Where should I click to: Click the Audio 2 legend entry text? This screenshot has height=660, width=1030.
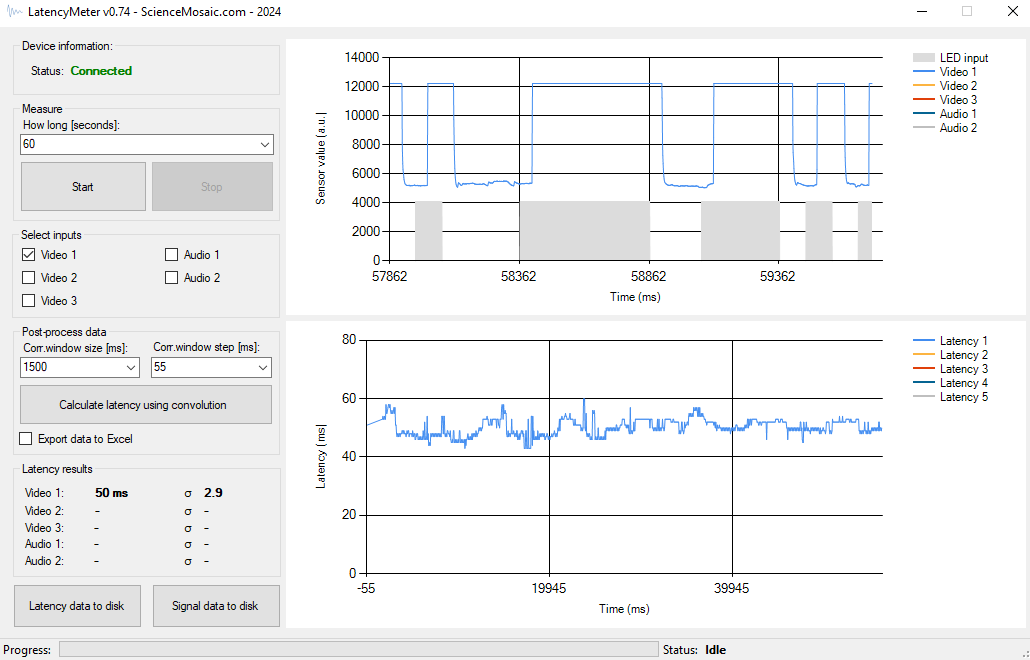958,128
